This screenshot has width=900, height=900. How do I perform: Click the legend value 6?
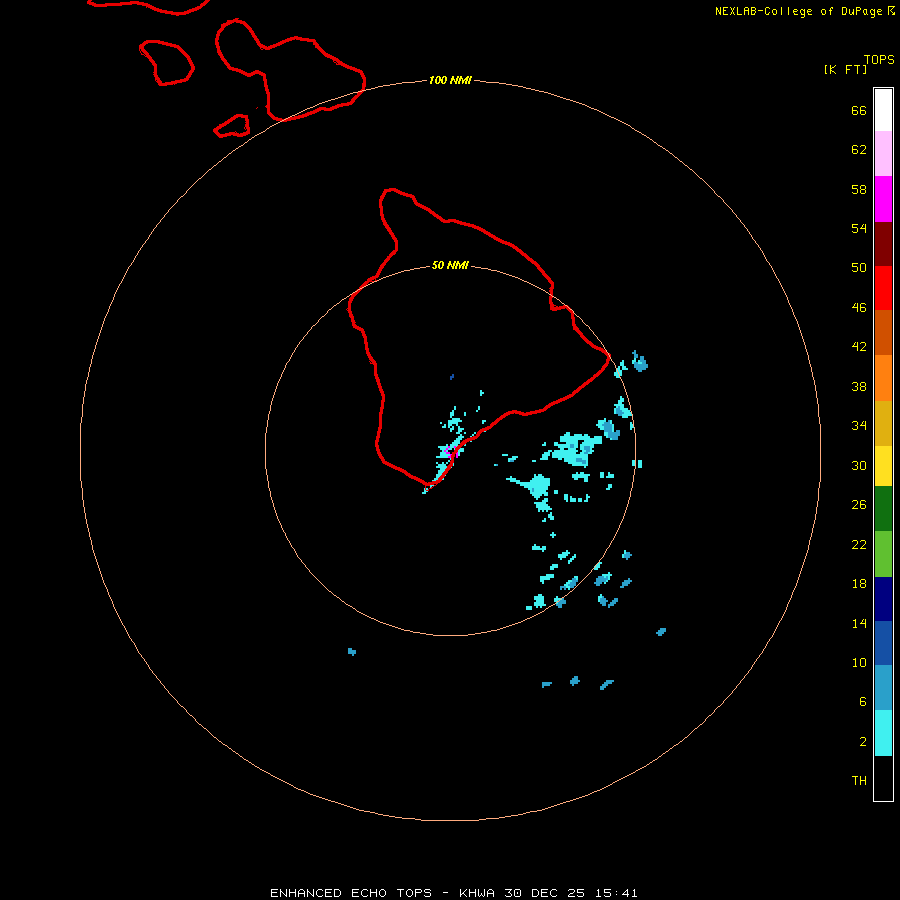863,701
